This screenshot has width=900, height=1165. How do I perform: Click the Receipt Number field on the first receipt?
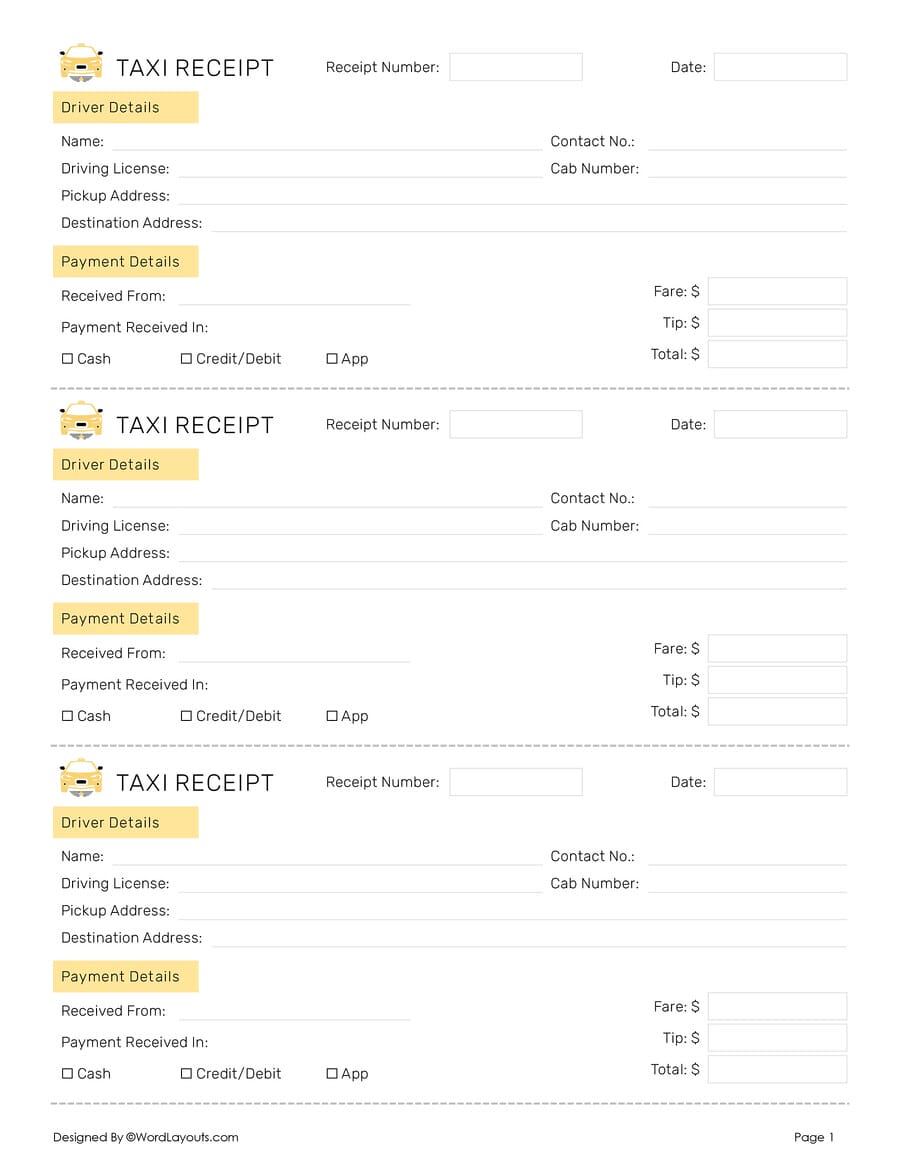pyautogui.click(x=516, y=66)
